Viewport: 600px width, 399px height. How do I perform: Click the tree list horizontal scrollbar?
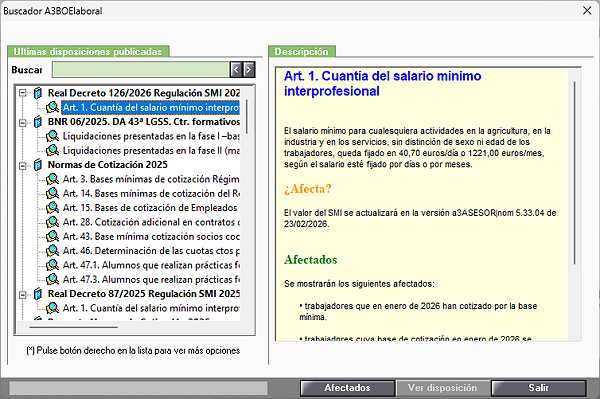(x=73, y=327)
